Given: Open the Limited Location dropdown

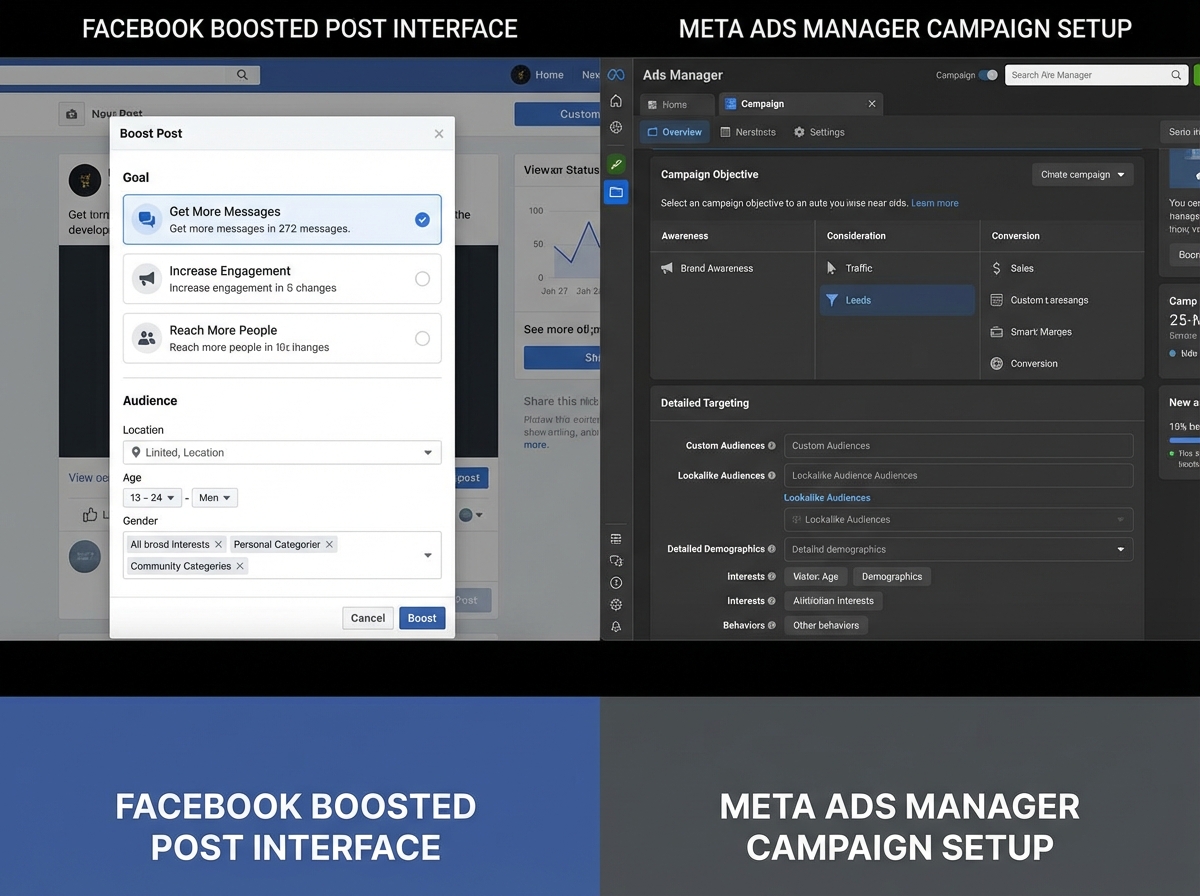Looking at the screenshot, I should [281, 452].
